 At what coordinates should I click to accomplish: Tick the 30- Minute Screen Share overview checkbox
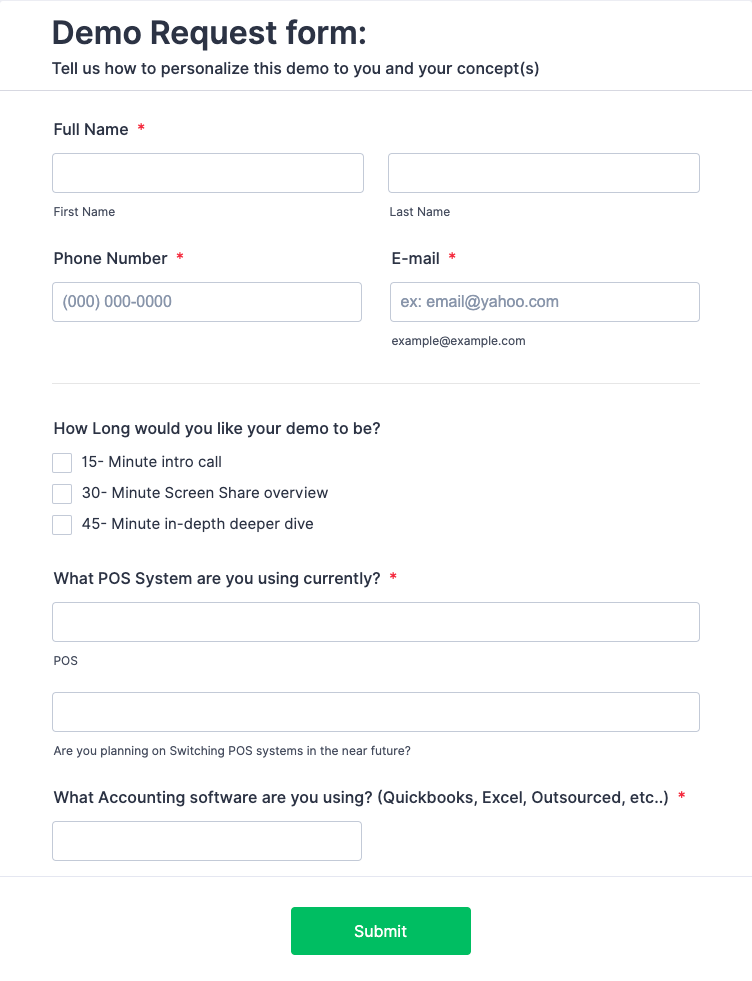pyautogui.click(x=62, y=494)
